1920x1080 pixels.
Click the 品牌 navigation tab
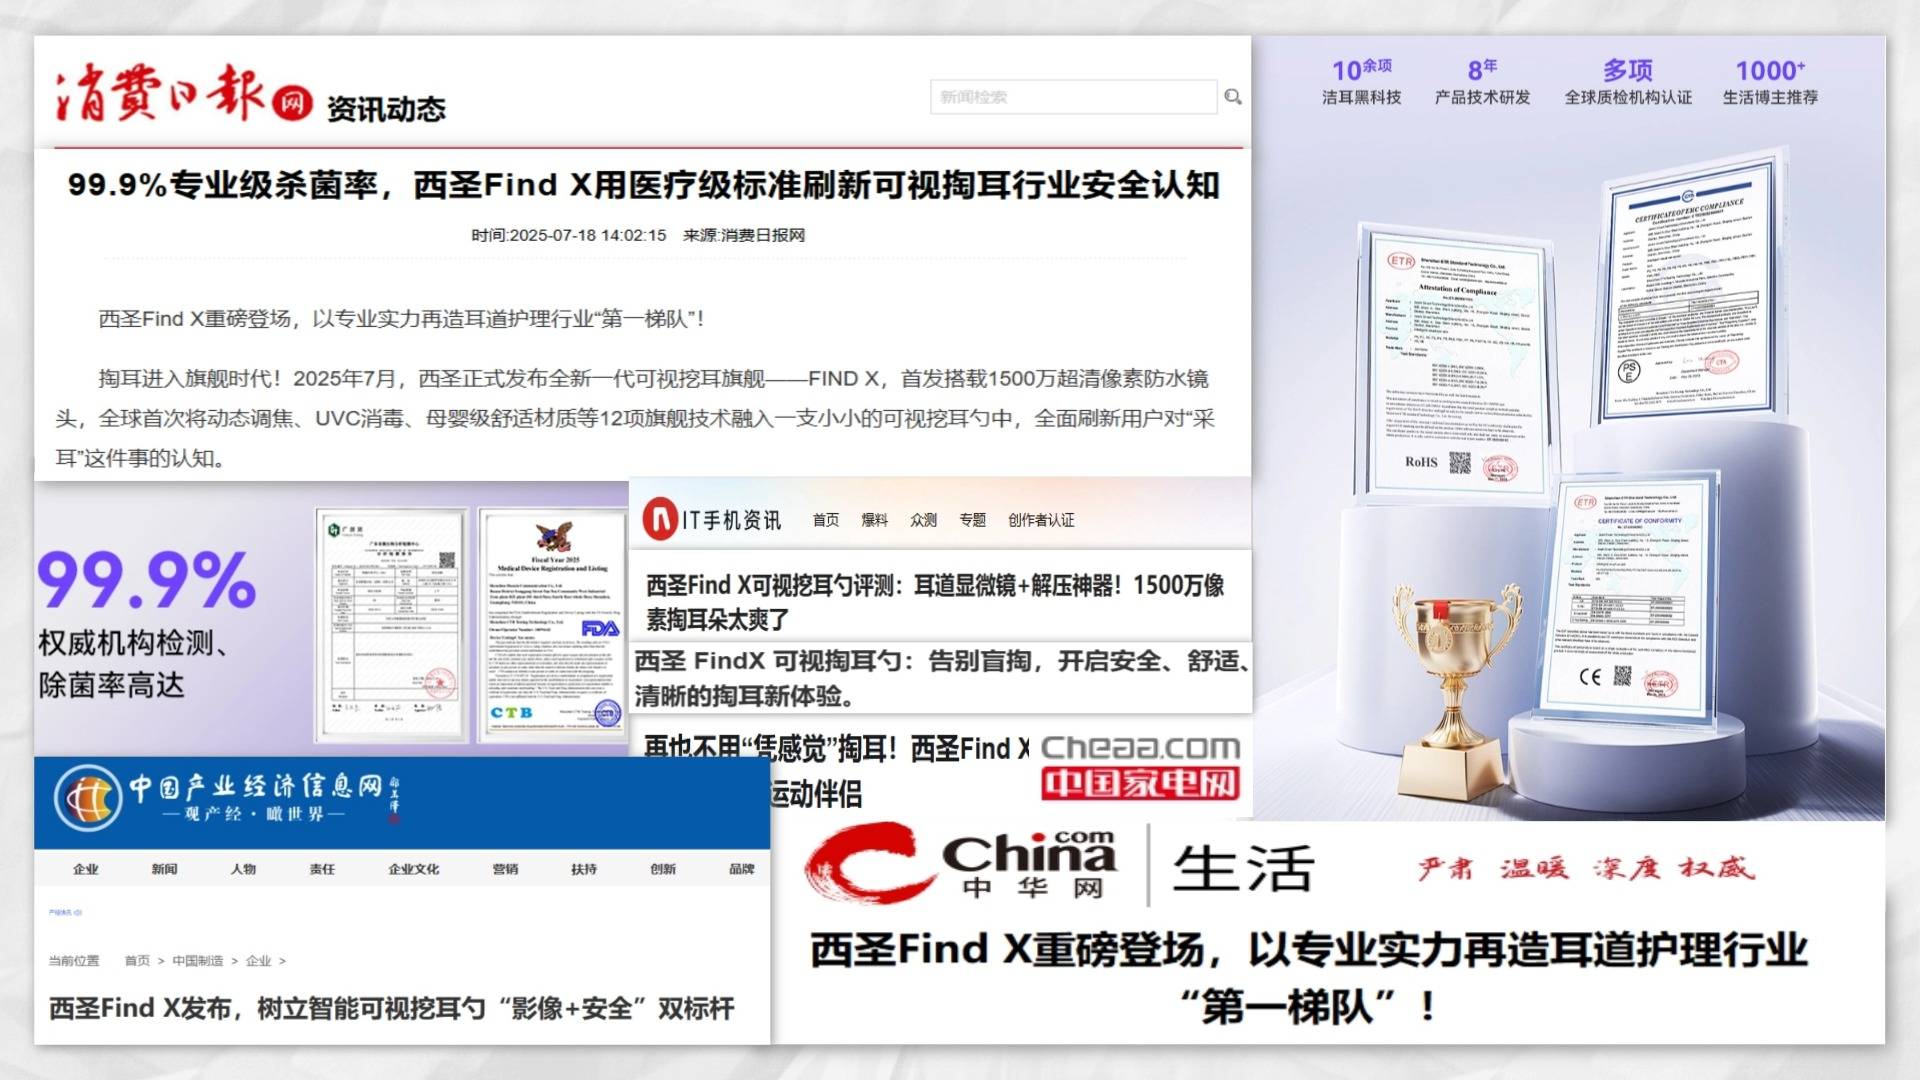click(x=741, y=869)
